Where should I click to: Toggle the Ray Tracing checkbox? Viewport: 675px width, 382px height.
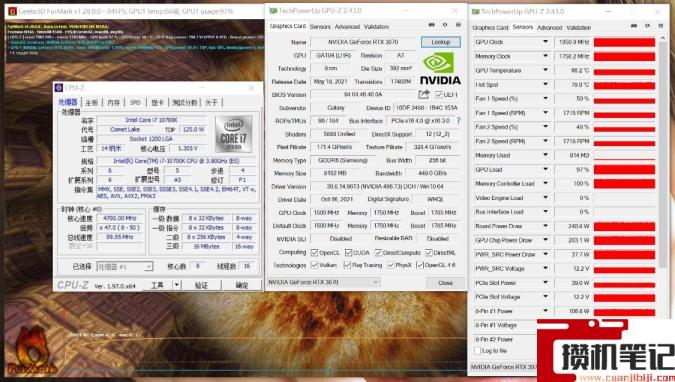[347, 265]
